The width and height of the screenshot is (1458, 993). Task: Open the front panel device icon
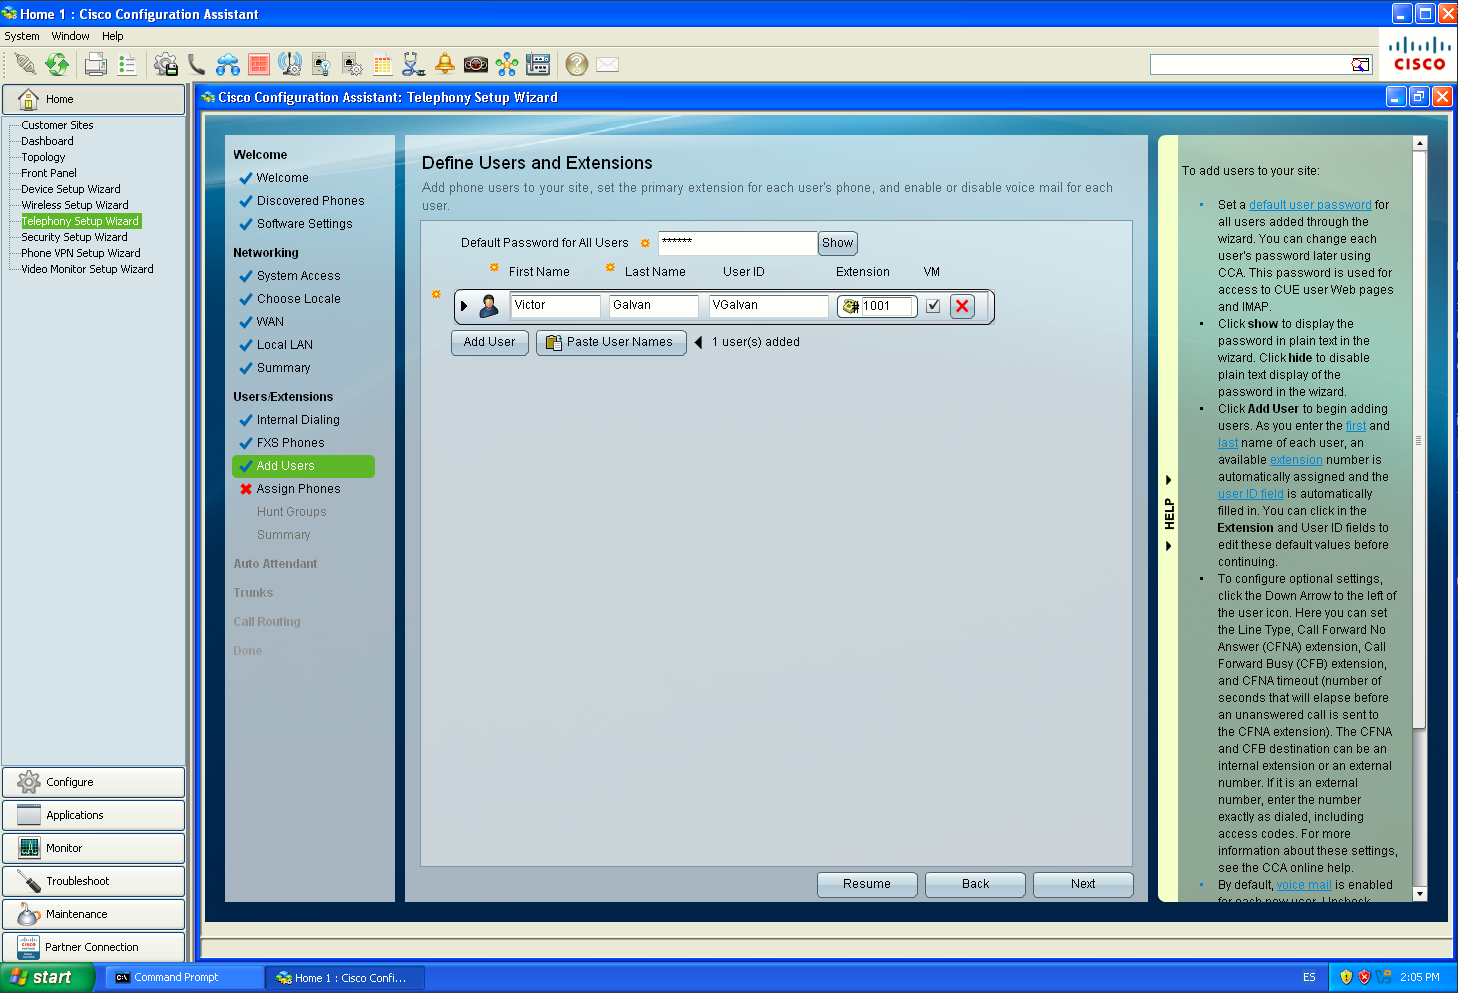538,65
